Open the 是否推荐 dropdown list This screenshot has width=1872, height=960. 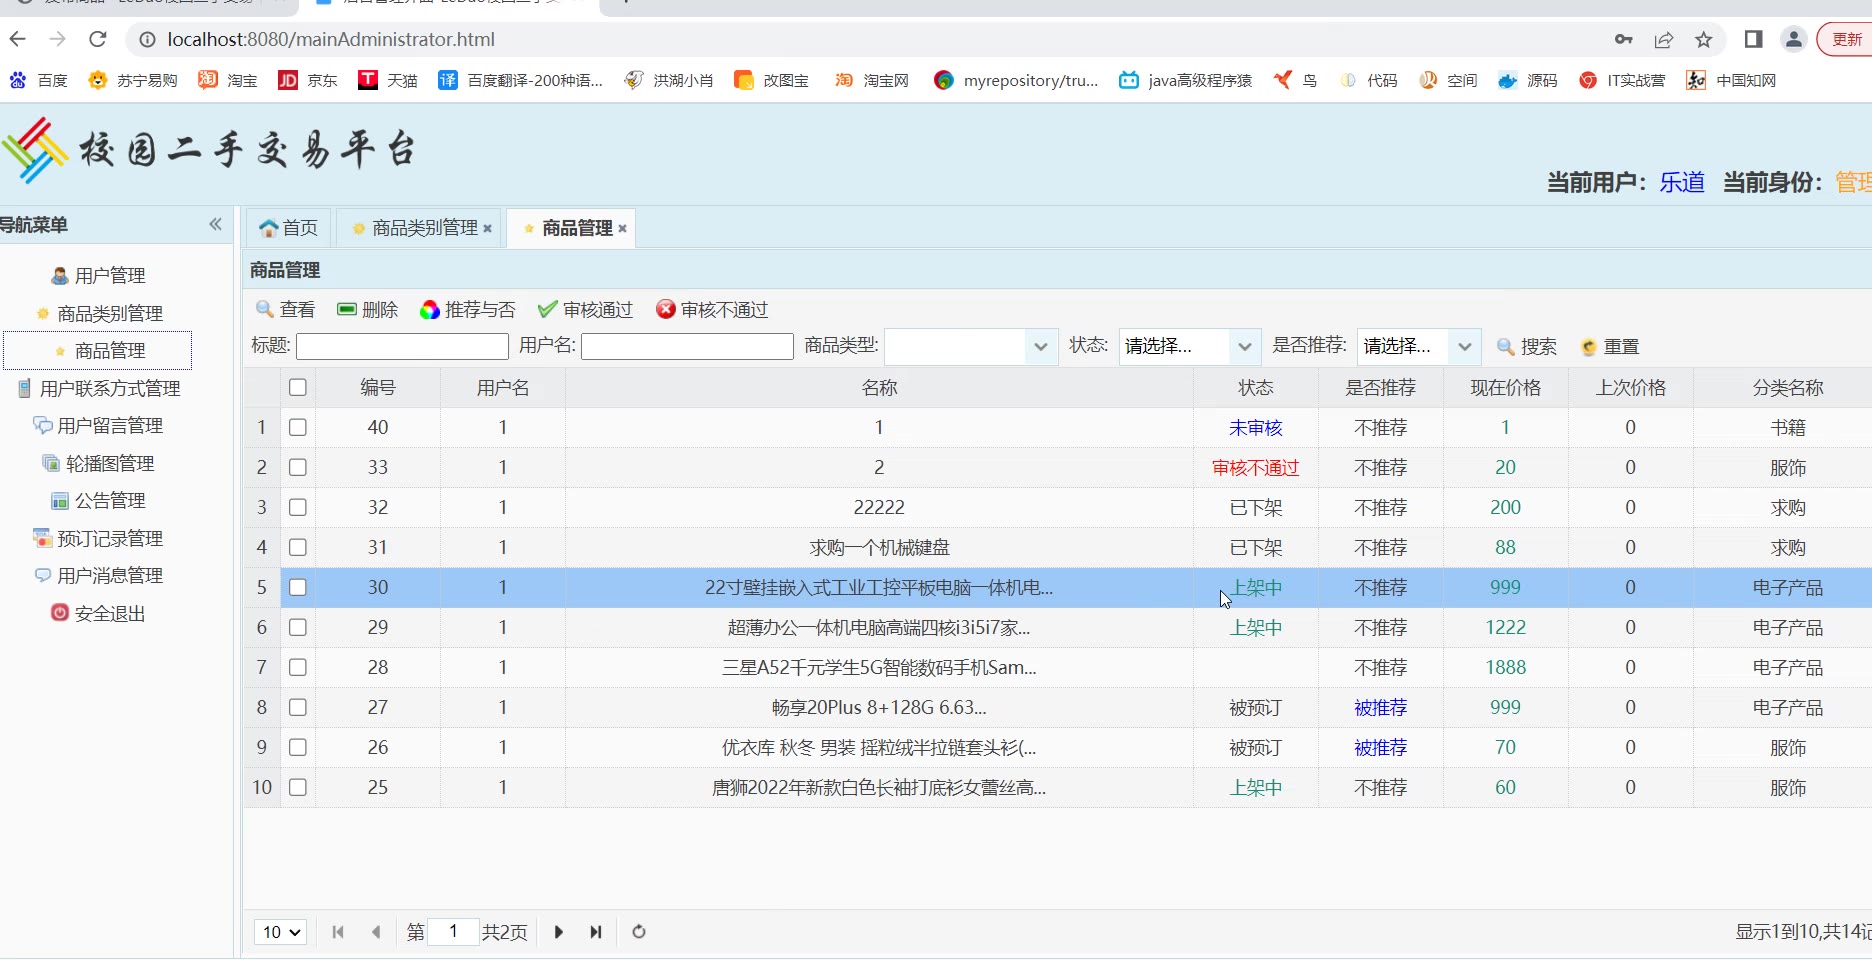pyautogui.click(x=1464, y=347)
